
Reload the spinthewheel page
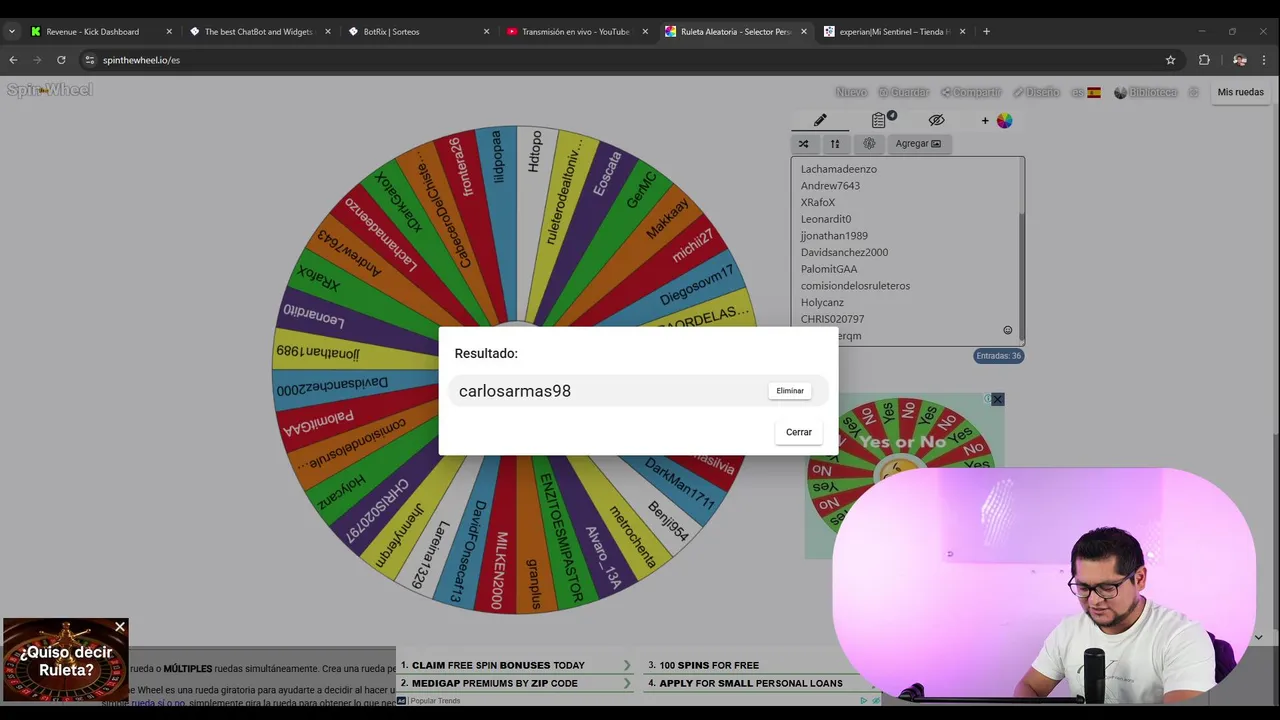pyautogui.click(x=61, y=60)
